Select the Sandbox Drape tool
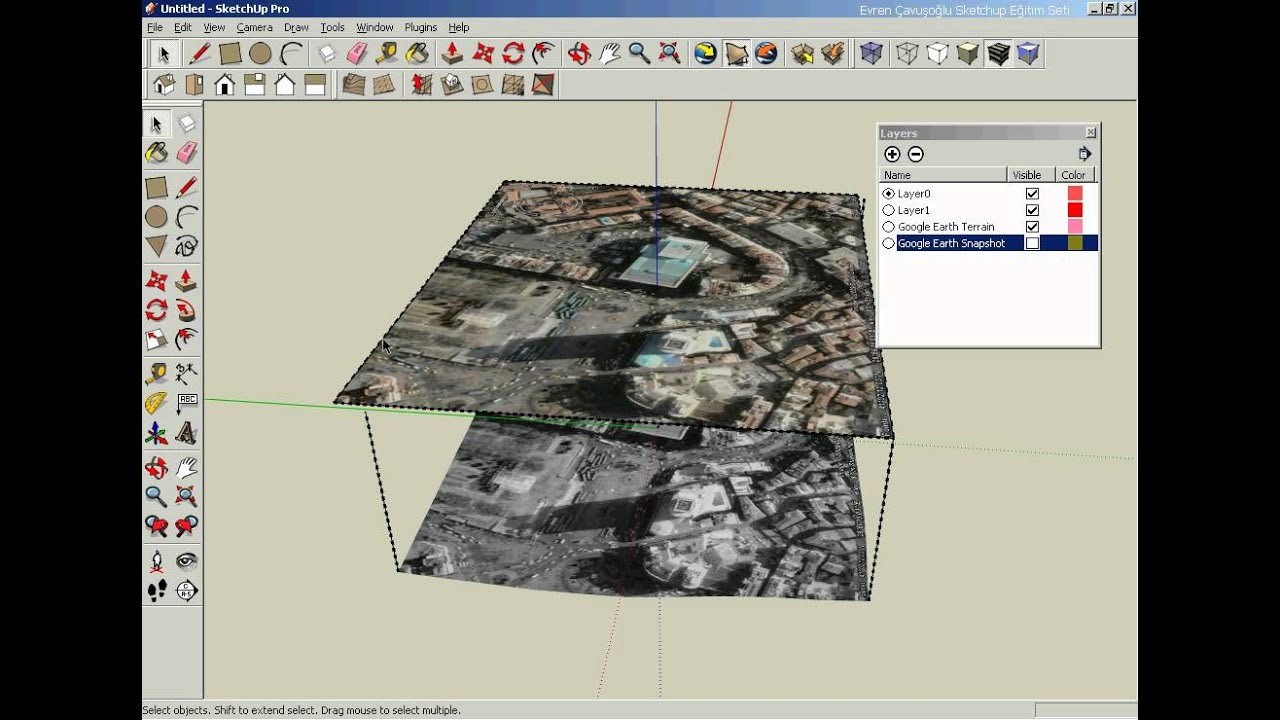1280x720 pixels. tap(482, 85)
